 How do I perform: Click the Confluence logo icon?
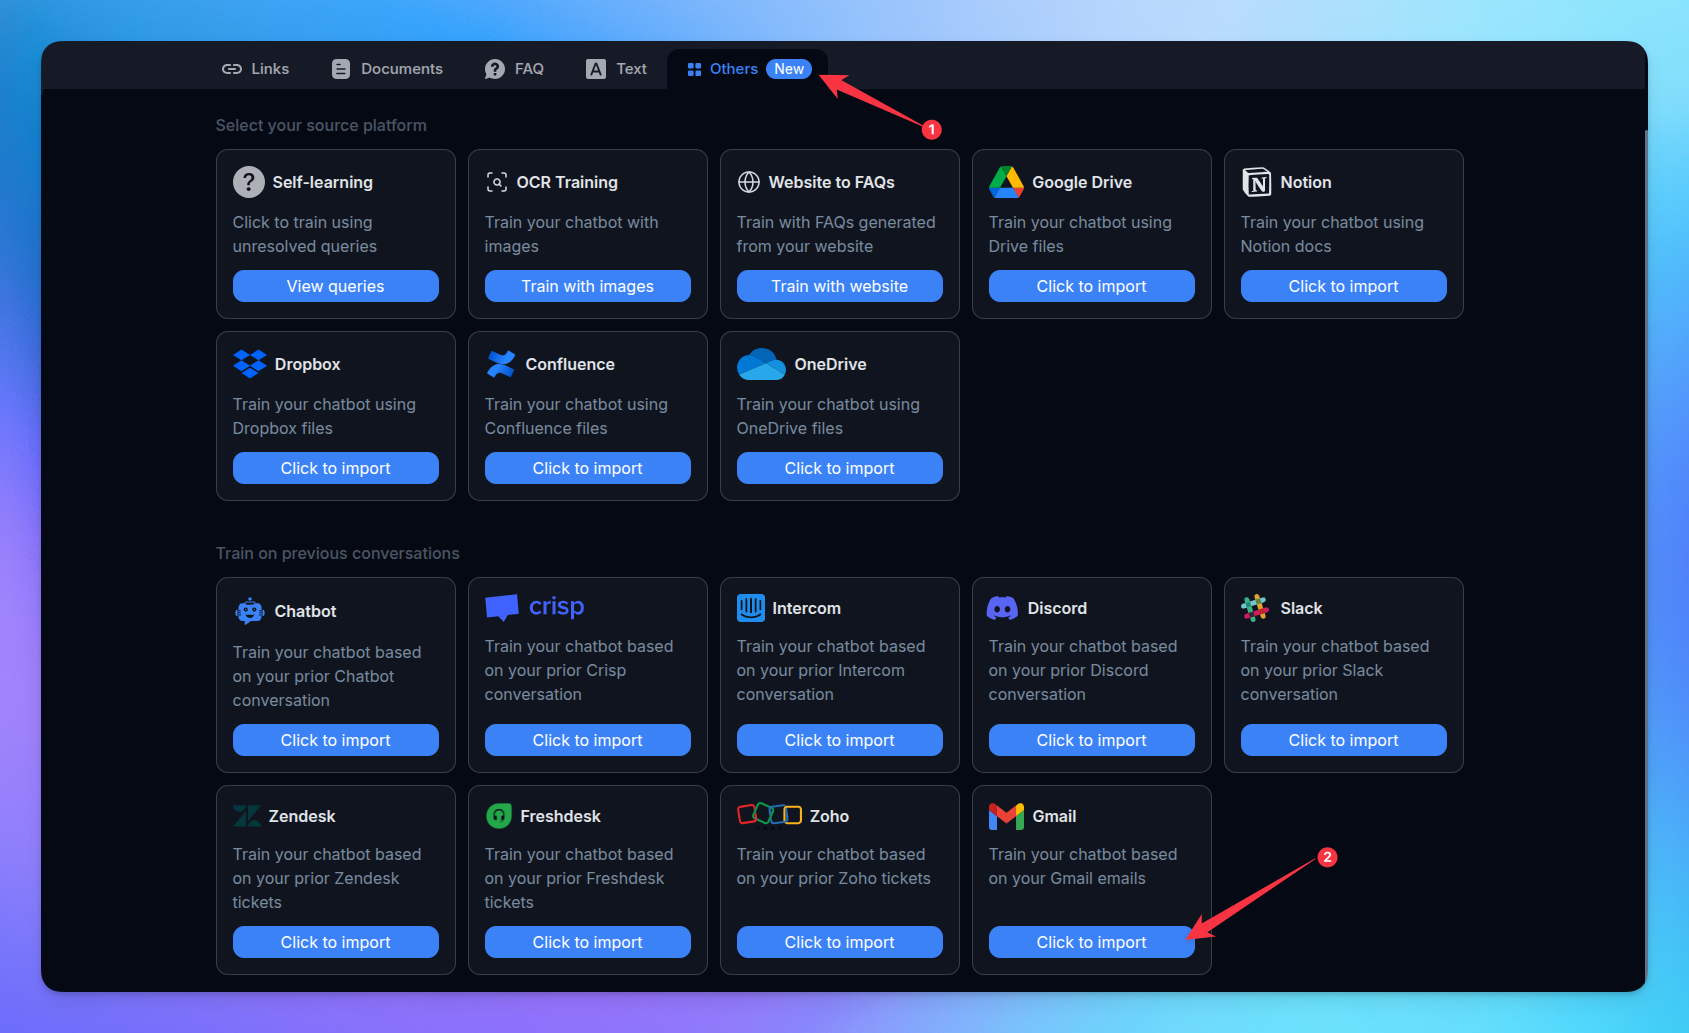501,364
